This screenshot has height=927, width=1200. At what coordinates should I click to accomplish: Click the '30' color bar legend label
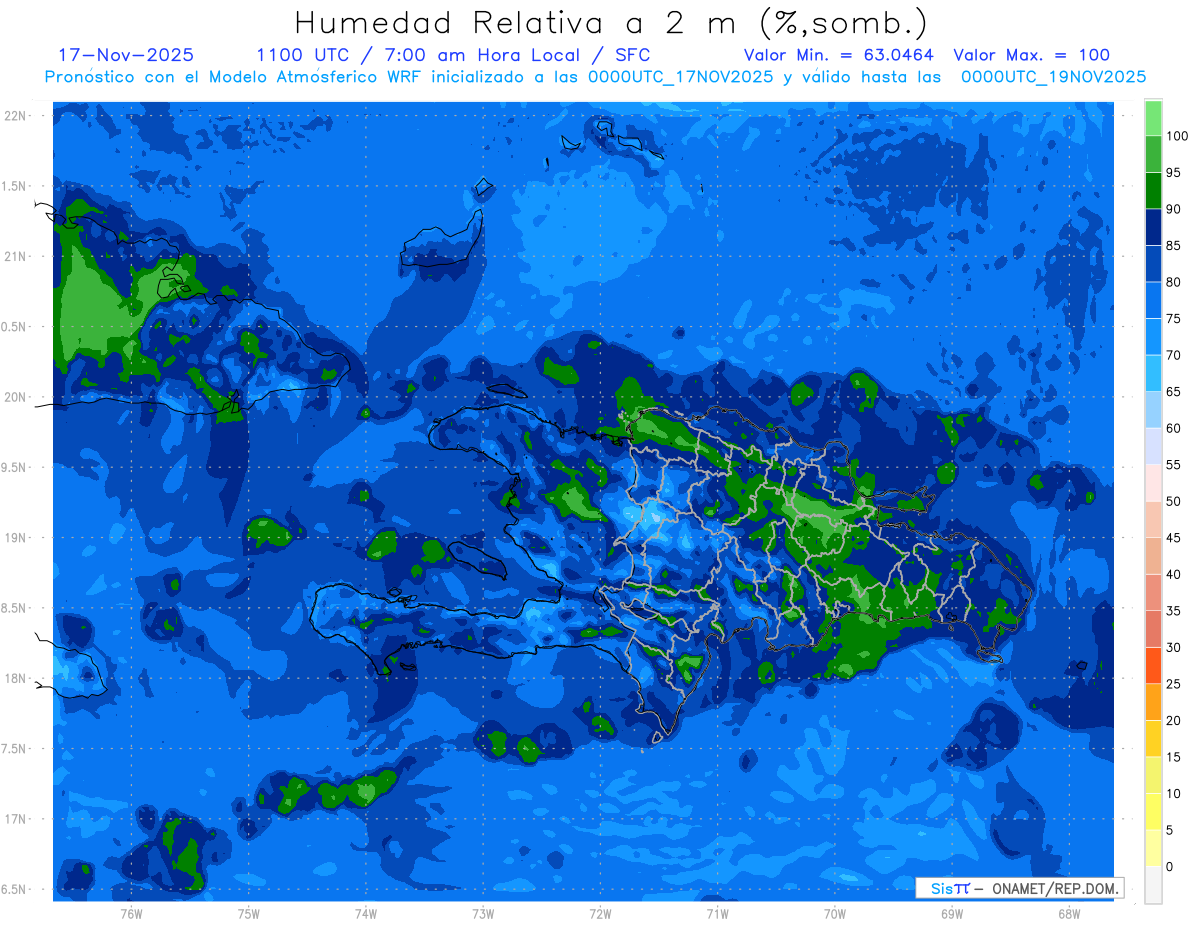point(1173,647)
